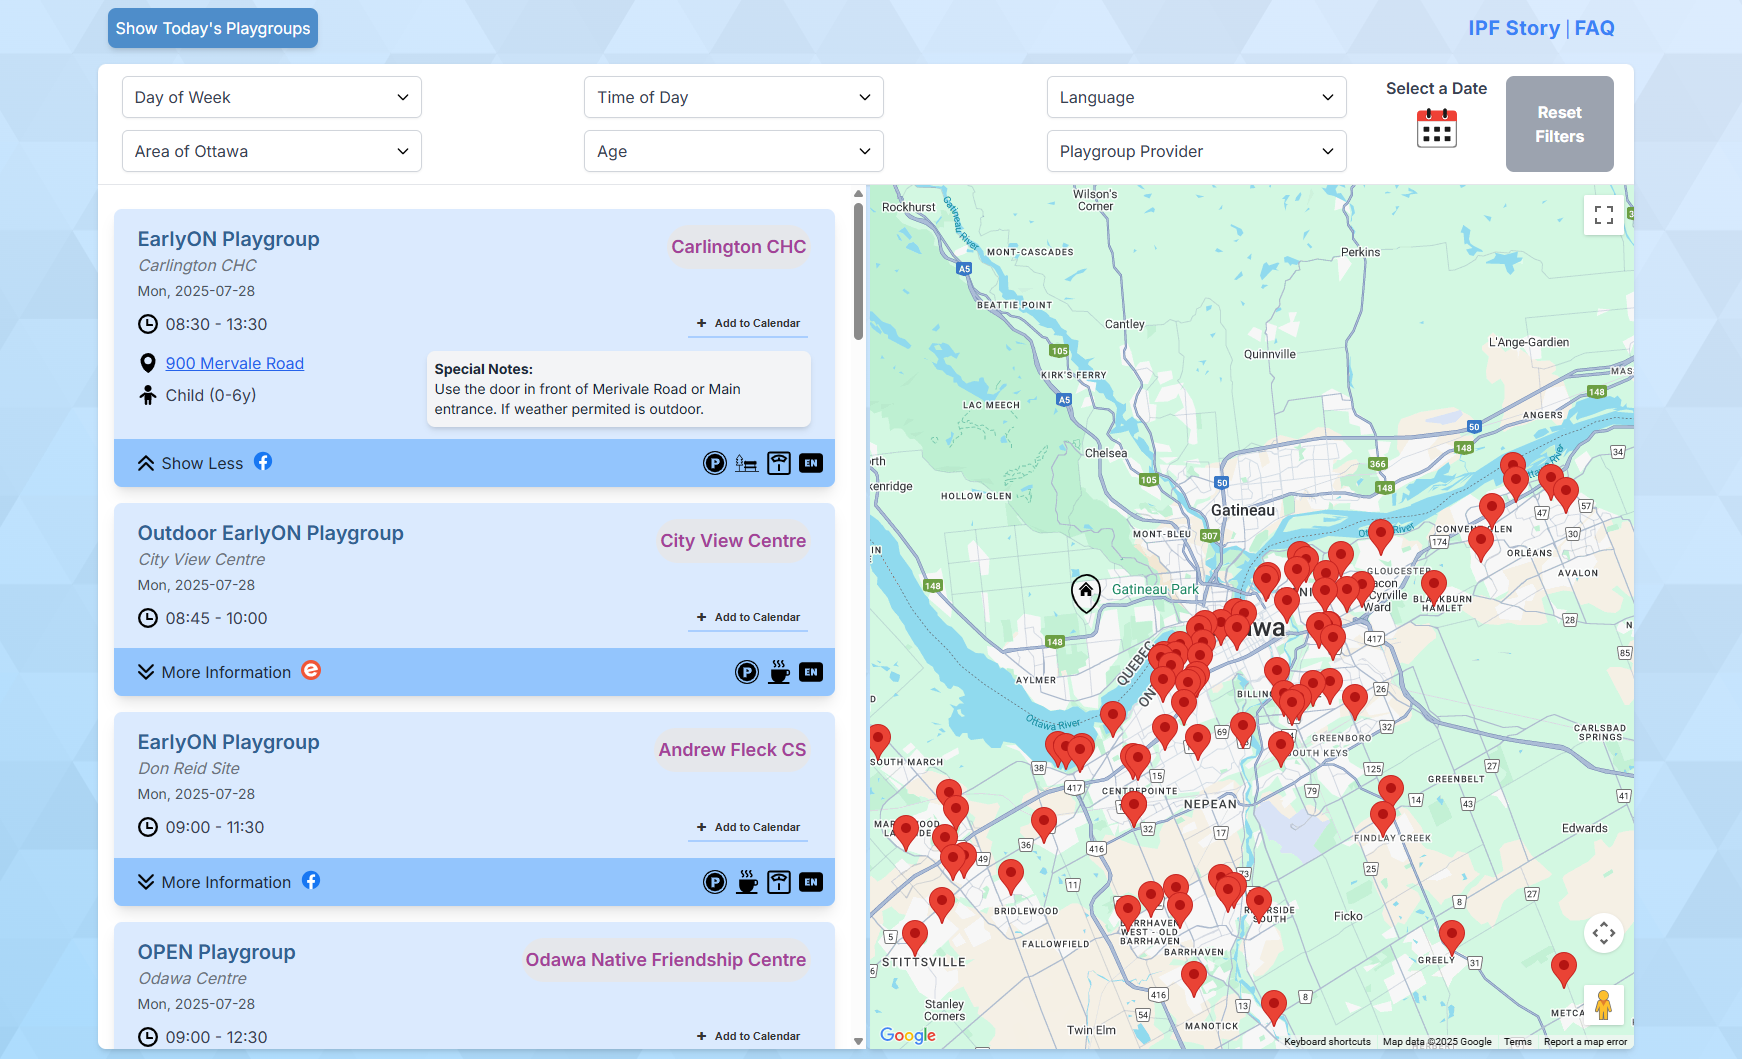The width and height of the screenshot is (1742, 1059).
Task: Open Facebook link on Andrew Fleck CS card
Action: (x=311, y=881)
